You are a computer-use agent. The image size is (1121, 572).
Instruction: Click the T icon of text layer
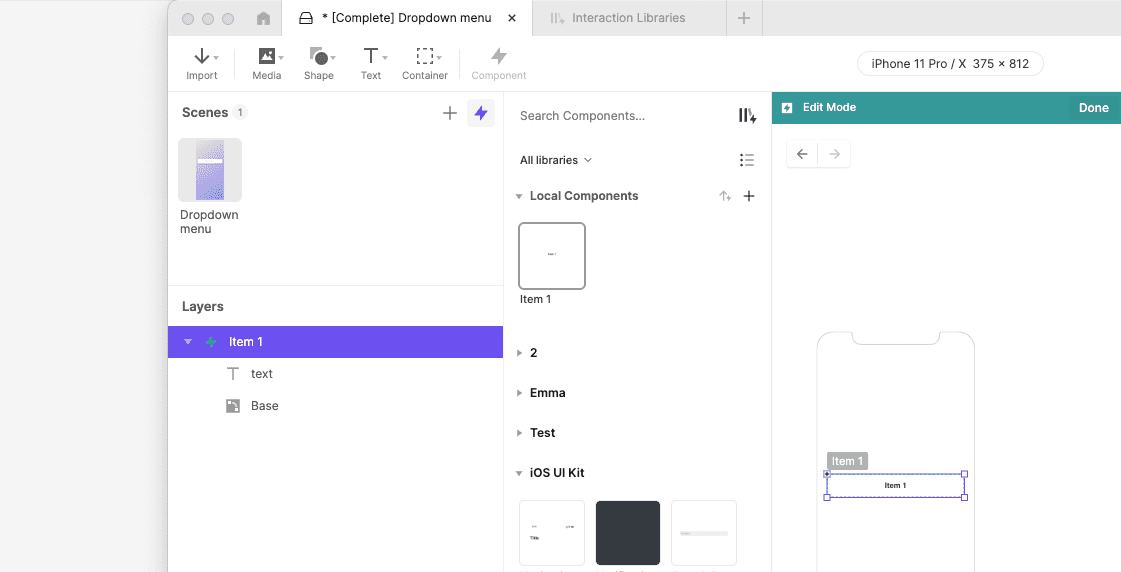(x=232, y=374)
